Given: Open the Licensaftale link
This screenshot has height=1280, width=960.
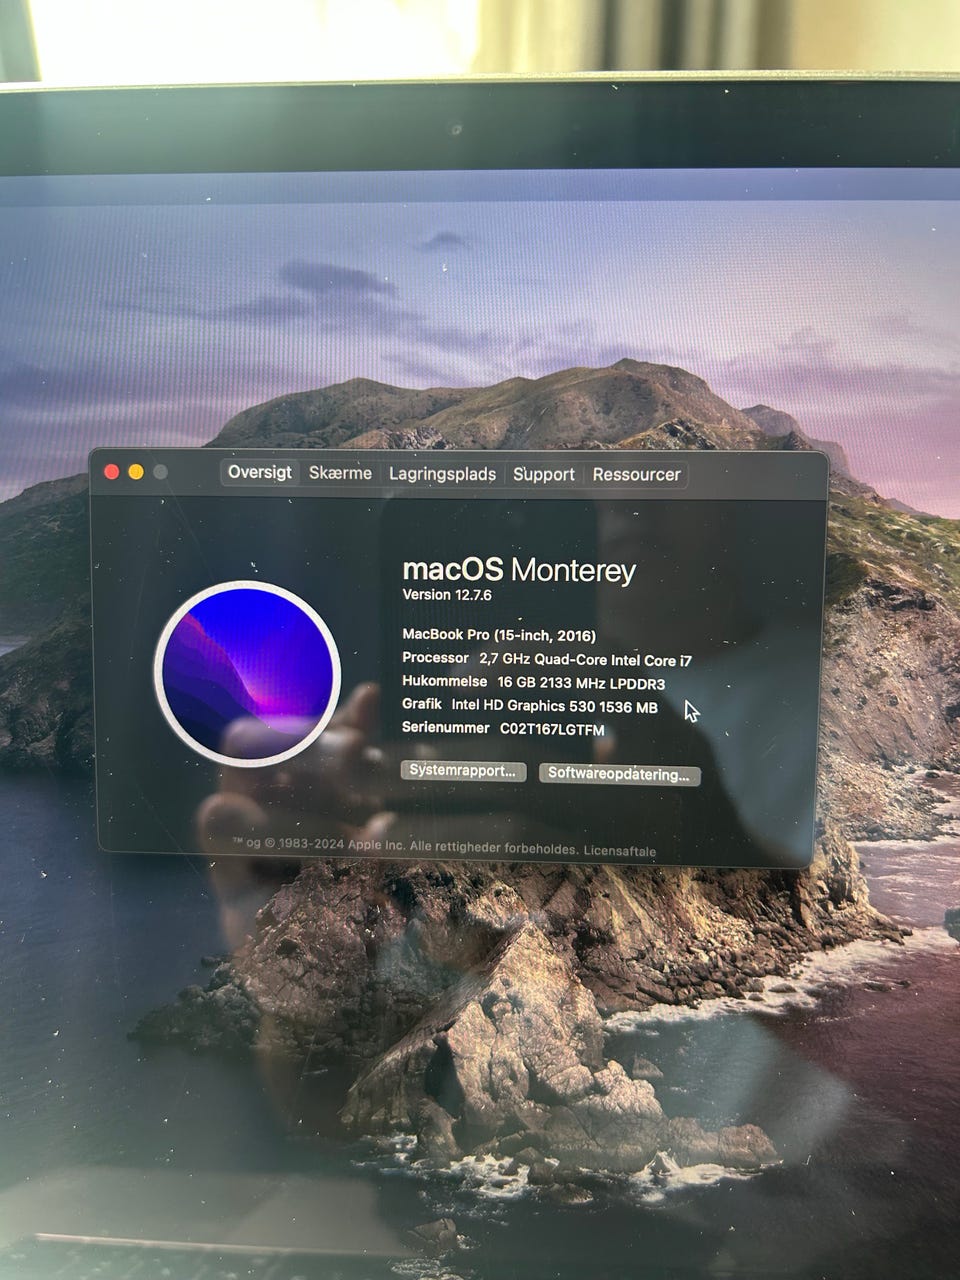Looking at the screenshot, I should point(620,851).
